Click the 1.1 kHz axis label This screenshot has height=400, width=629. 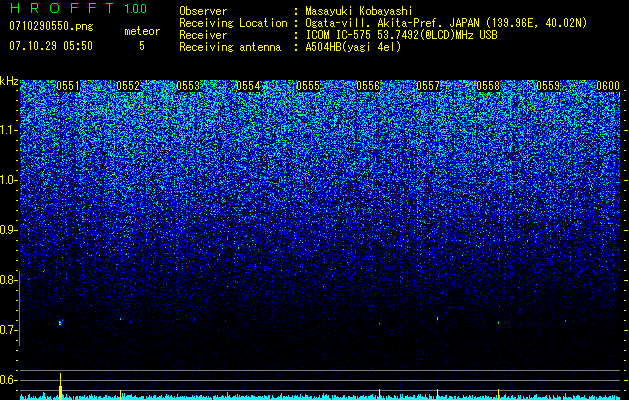point(8,130)
